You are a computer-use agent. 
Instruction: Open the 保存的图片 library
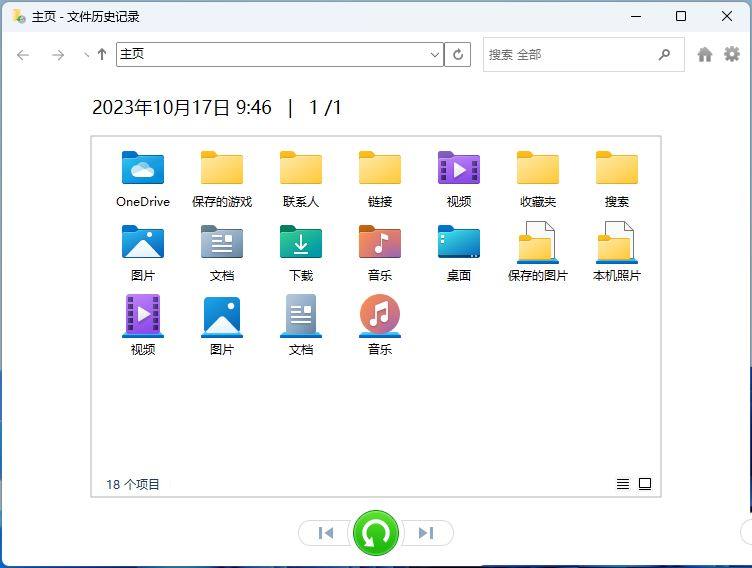(x=538, y=253)
